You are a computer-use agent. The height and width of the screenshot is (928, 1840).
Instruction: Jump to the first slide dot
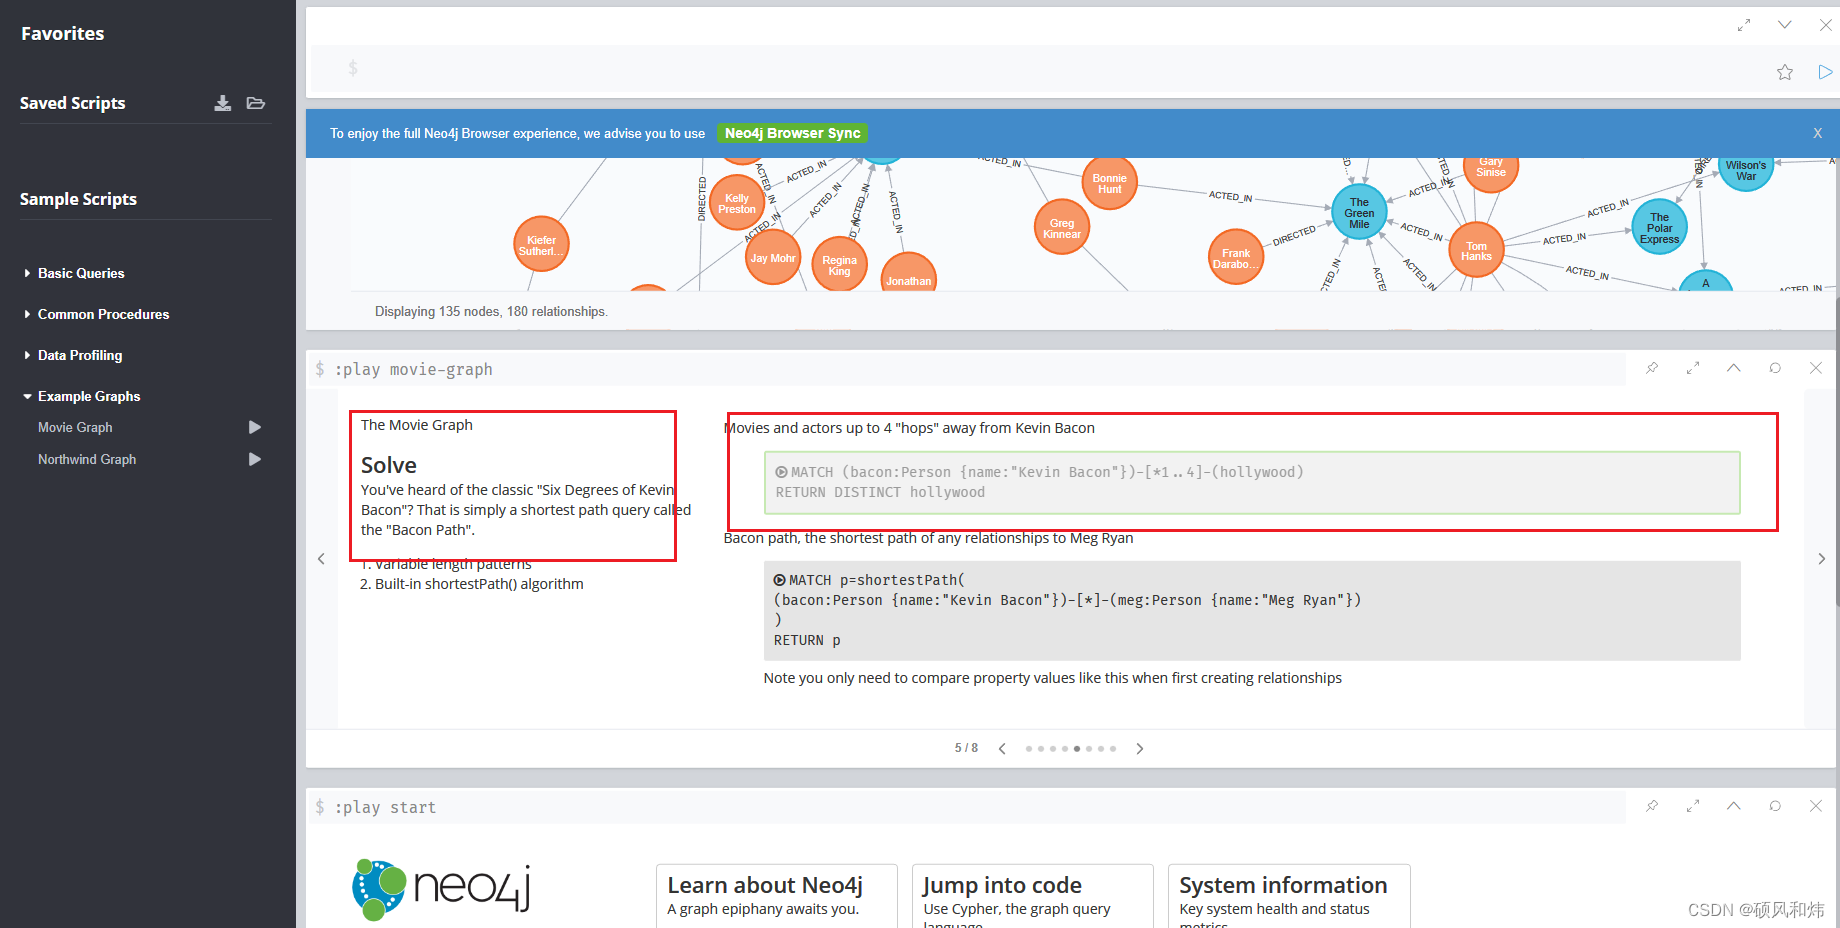click(x=1029, y=749)
